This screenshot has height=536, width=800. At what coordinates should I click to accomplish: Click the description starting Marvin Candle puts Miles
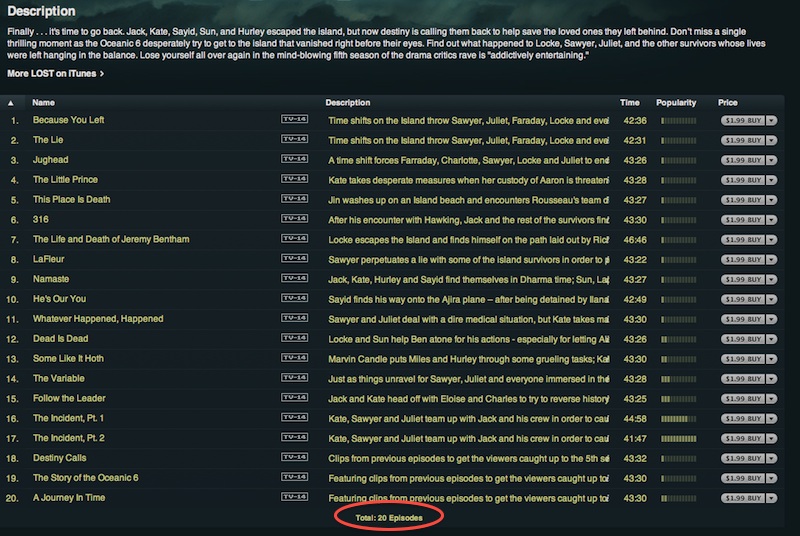click(x=468, y=359)
